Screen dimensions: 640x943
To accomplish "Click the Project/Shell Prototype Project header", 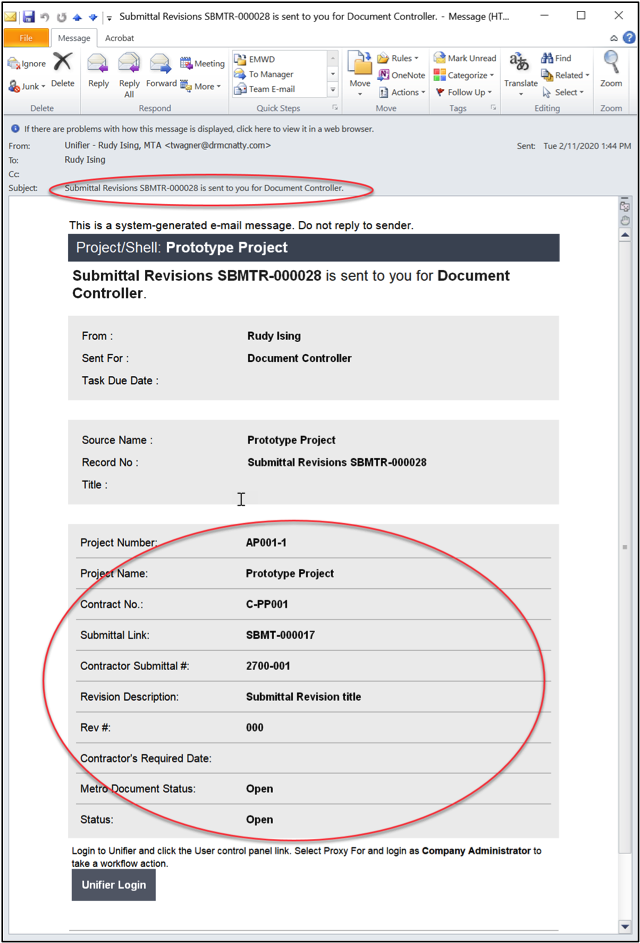I will 313,248.
